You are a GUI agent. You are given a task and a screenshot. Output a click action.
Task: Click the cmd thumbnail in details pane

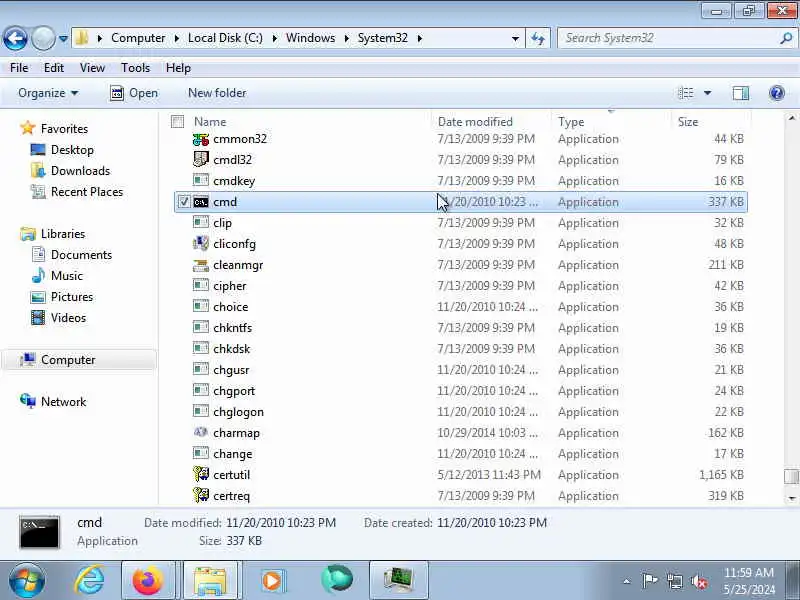pyautogui.click(x=39, y=532)
